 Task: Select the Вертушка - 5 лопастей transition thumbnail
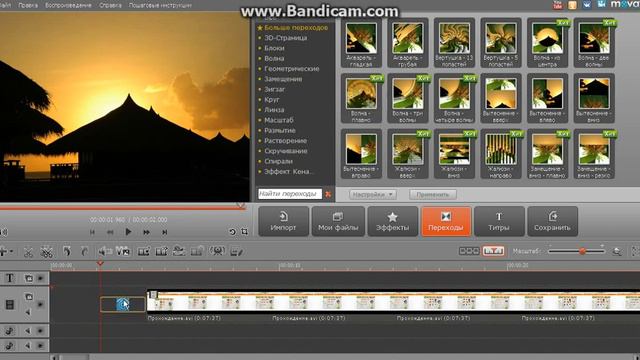[x=500, y=43]
